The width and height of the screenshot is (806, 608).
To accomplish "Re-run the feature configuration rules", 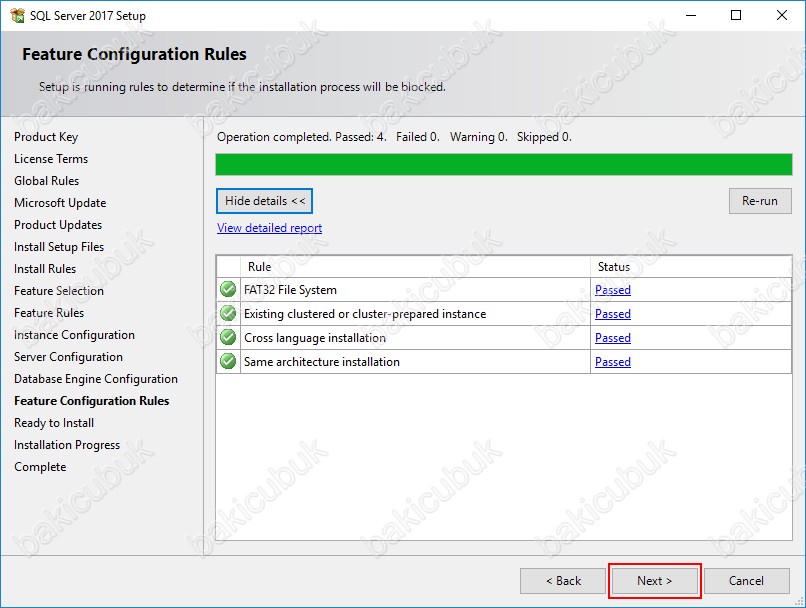I will tap(760, 201).
